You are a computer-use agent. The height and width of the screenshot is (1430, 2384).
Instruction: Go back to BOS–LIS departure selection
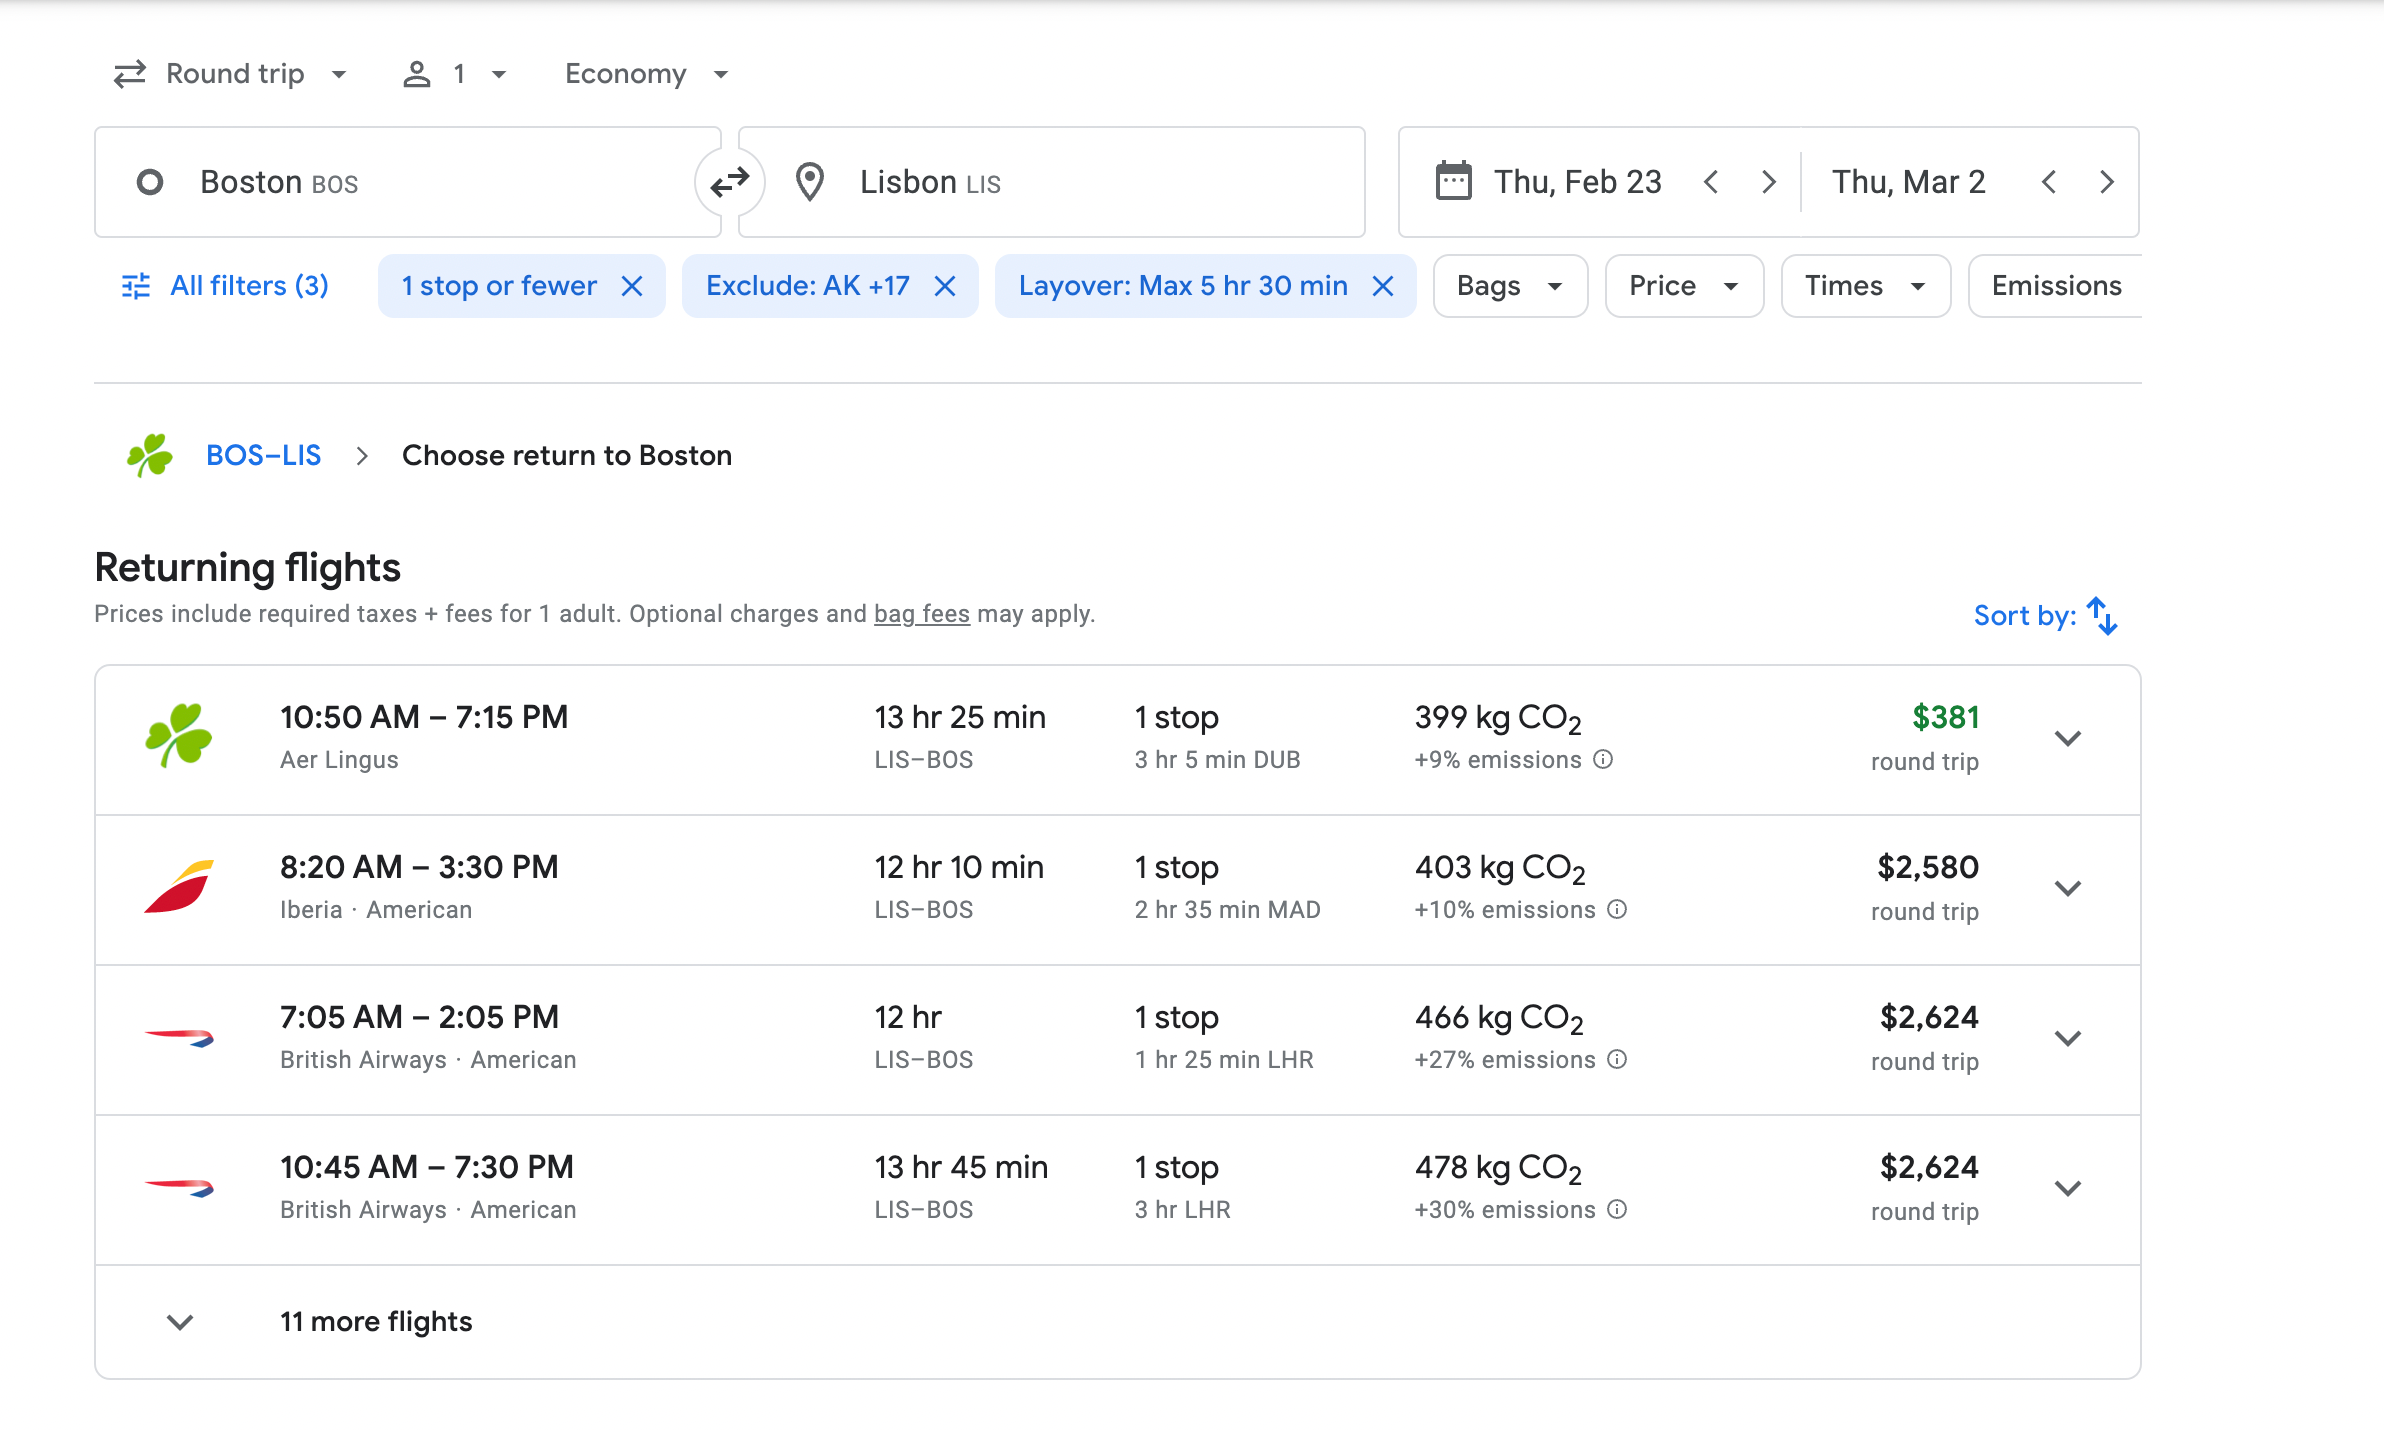[x=263, y=456]
